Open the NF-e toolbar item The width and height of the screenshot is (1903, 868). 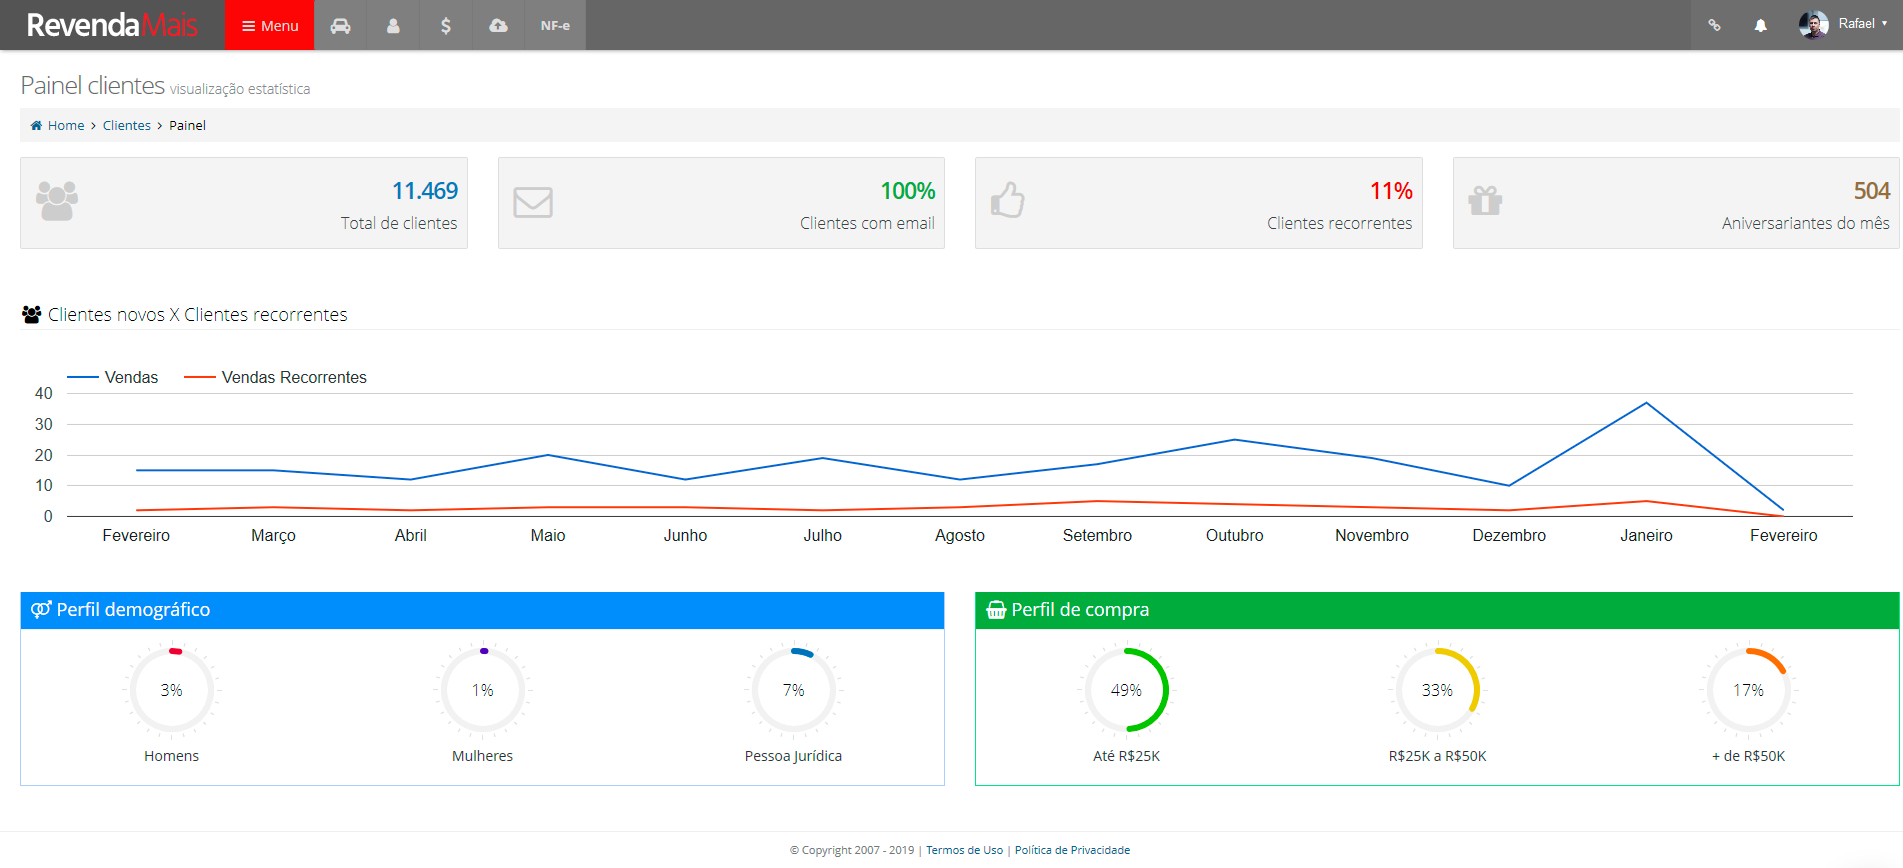pos(555,26)
